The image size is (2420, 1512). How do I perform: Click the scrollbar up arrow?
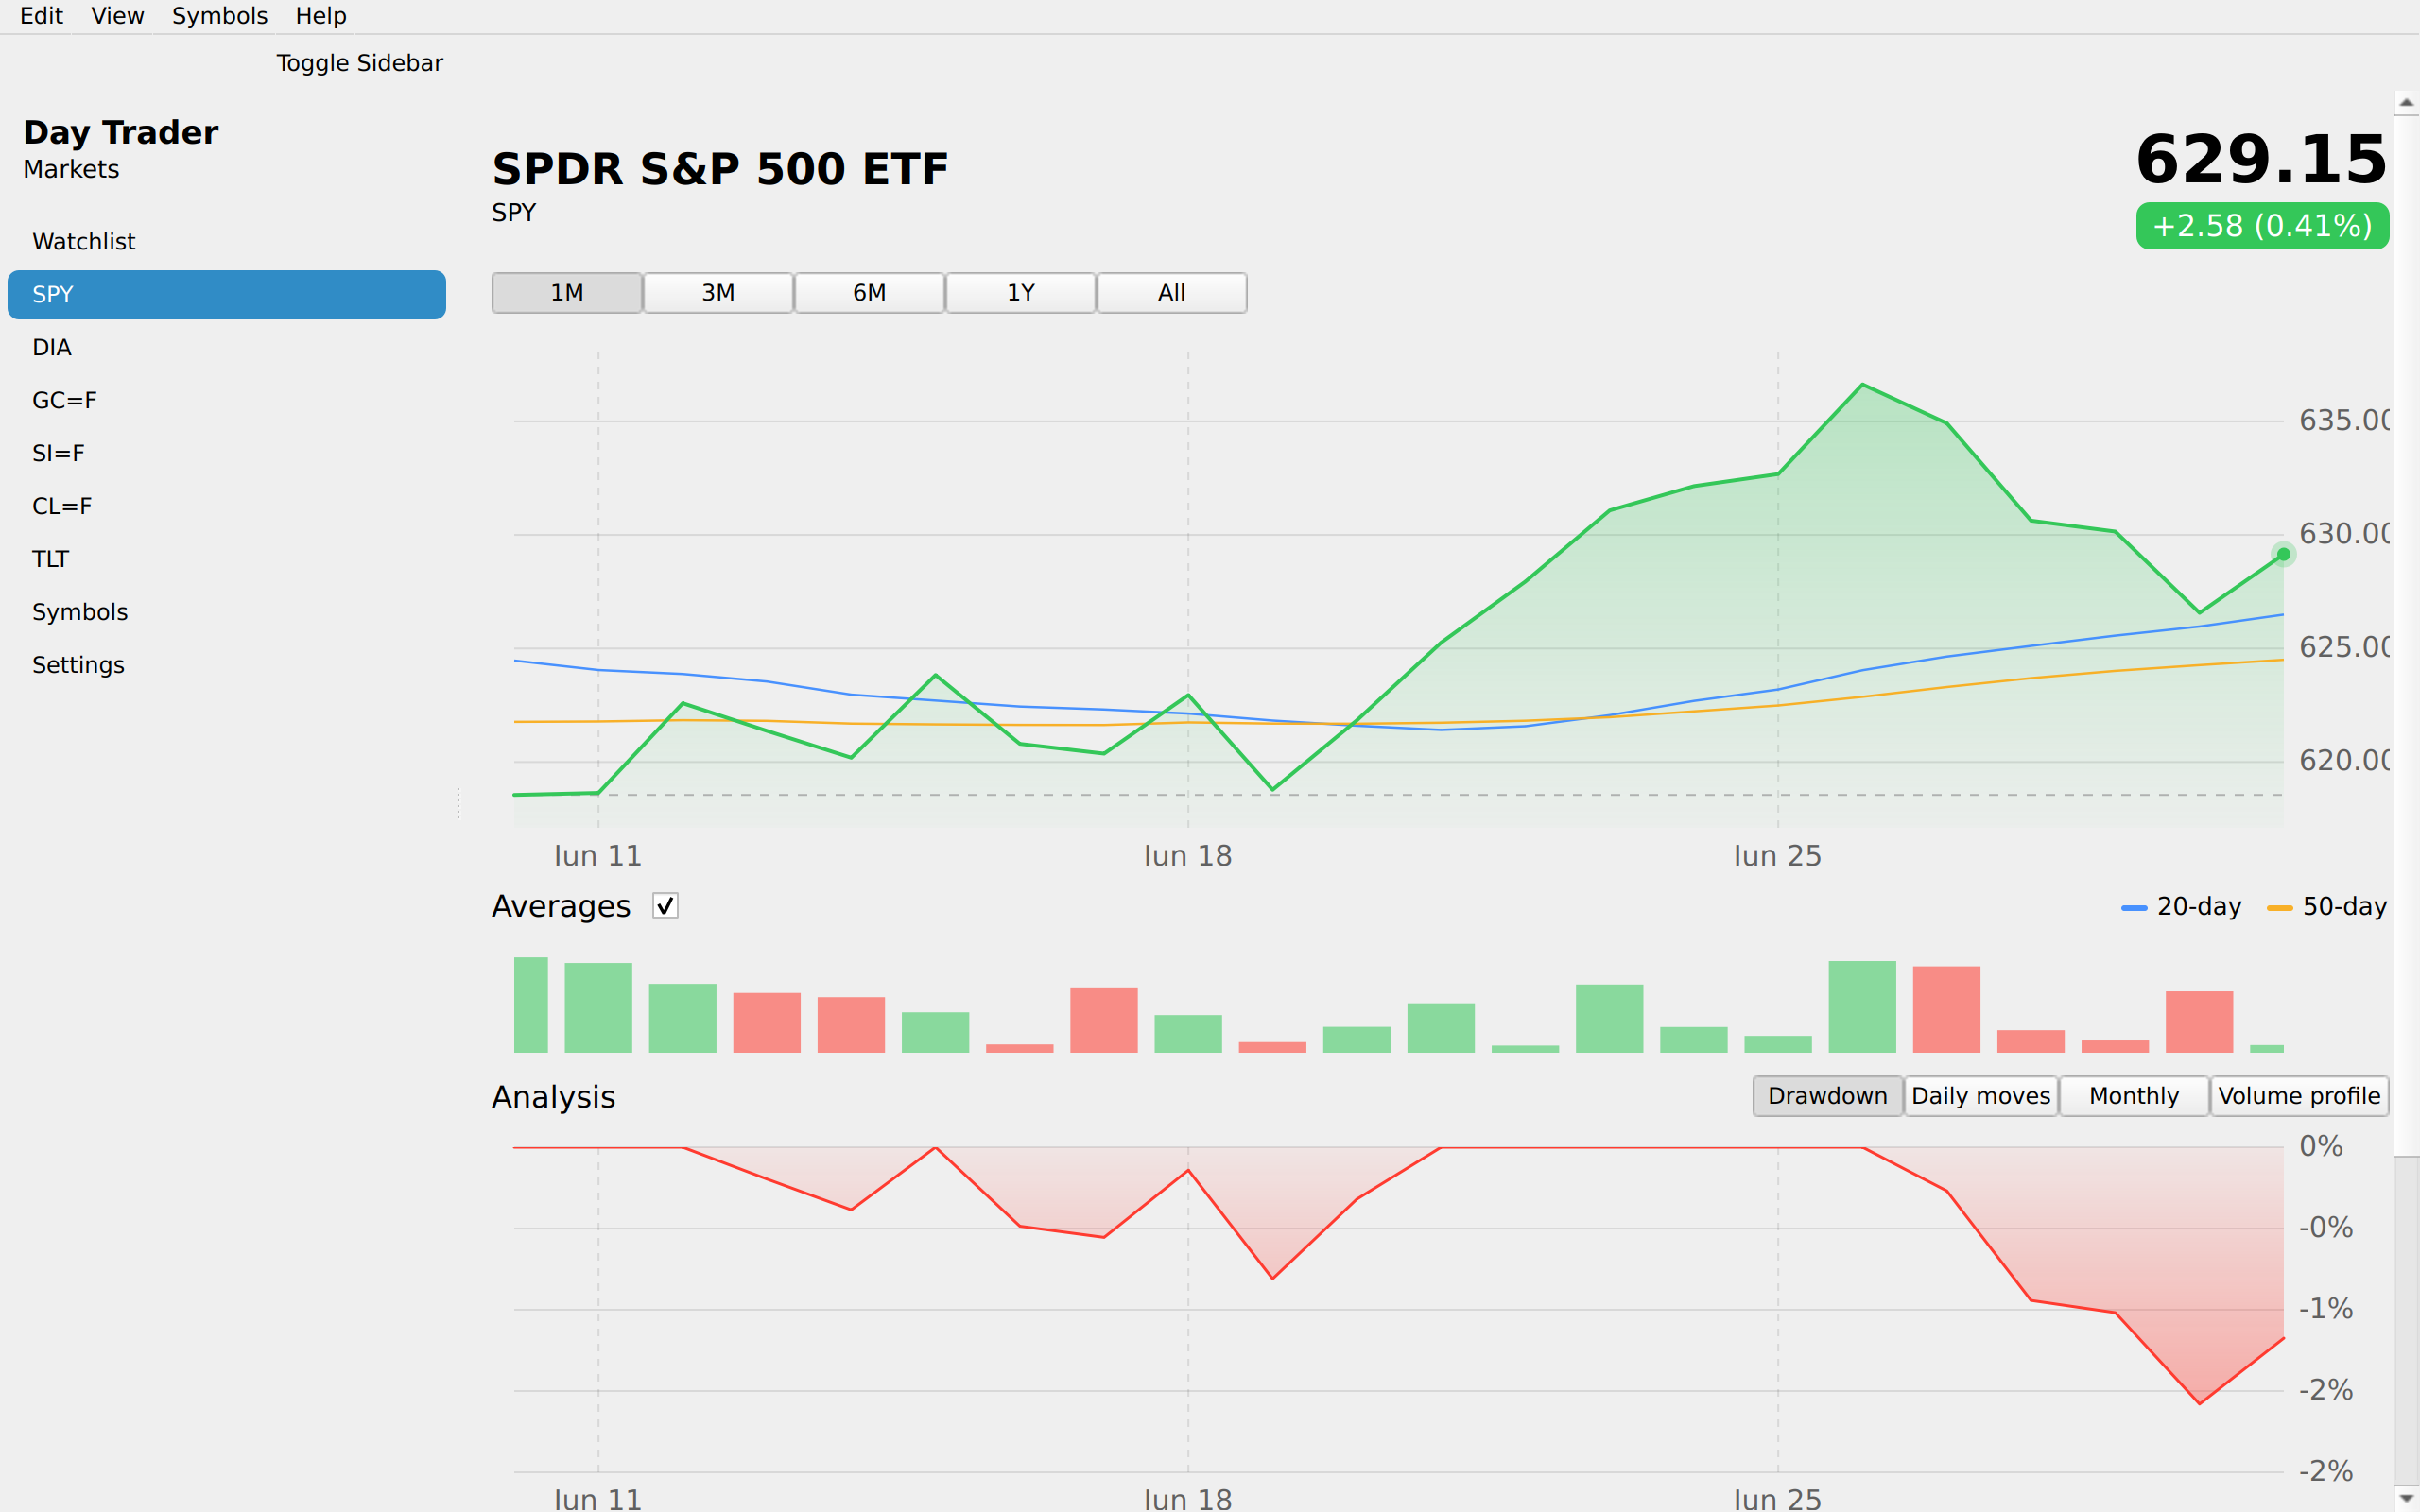(2407, 102)
